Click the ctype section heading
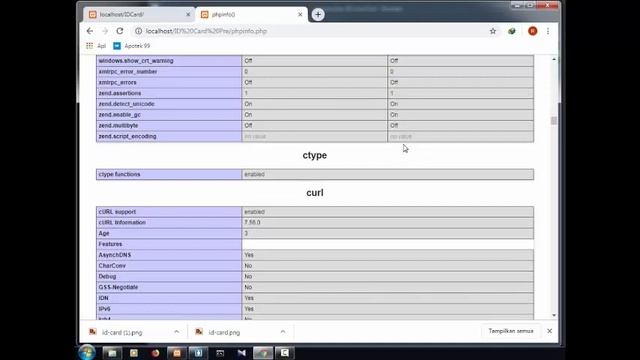The width and height of the screenshot is (640, 360). [315, 156]
